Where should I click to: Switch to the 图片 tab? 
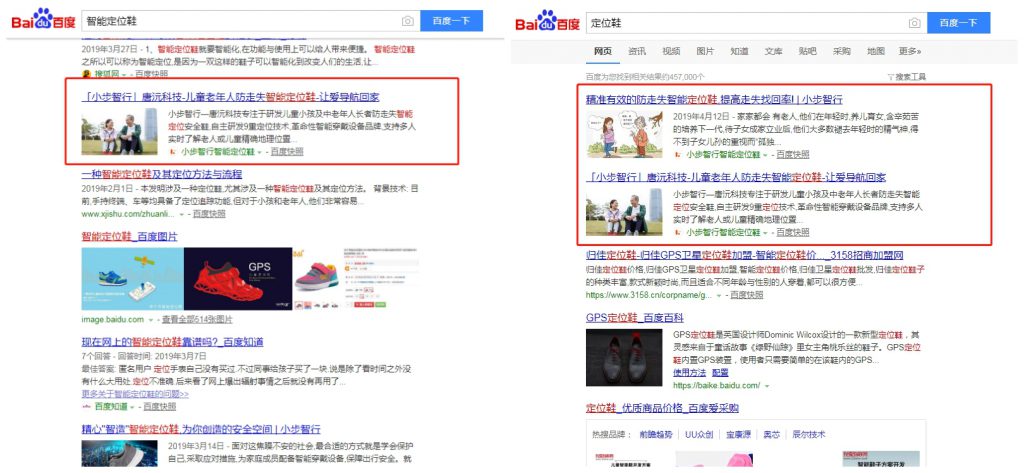point(705,52)
